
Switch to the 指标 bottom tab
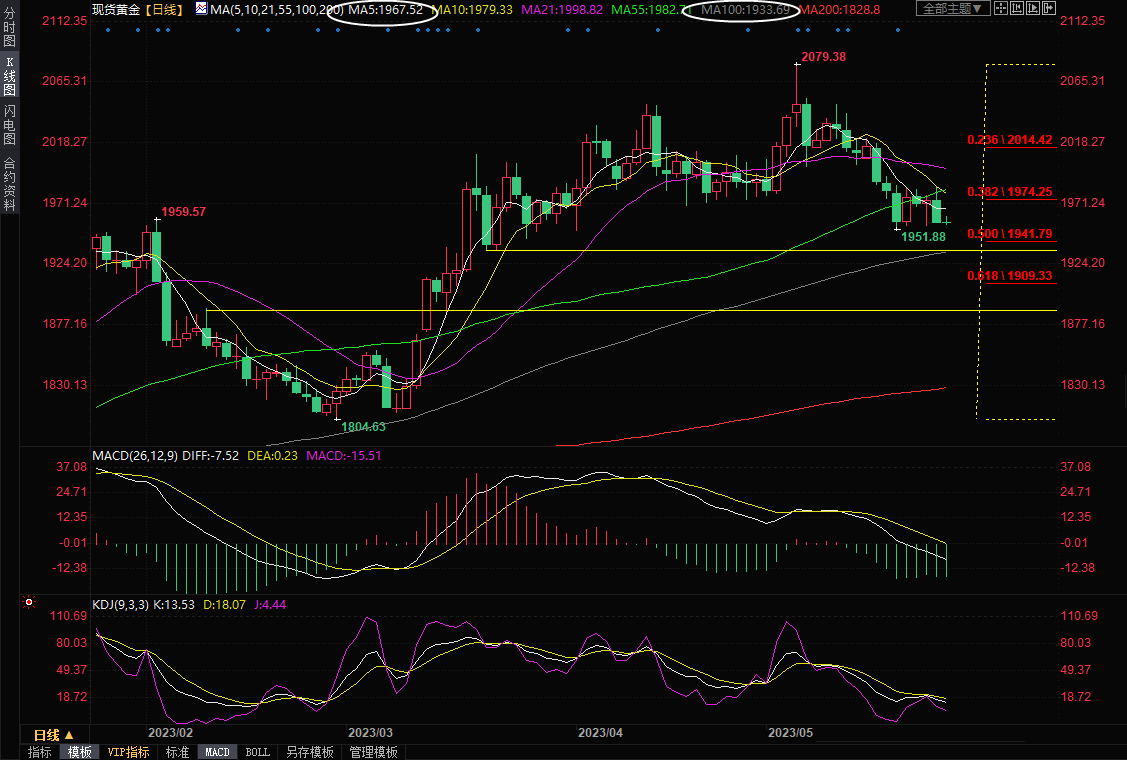click(39, 752)
